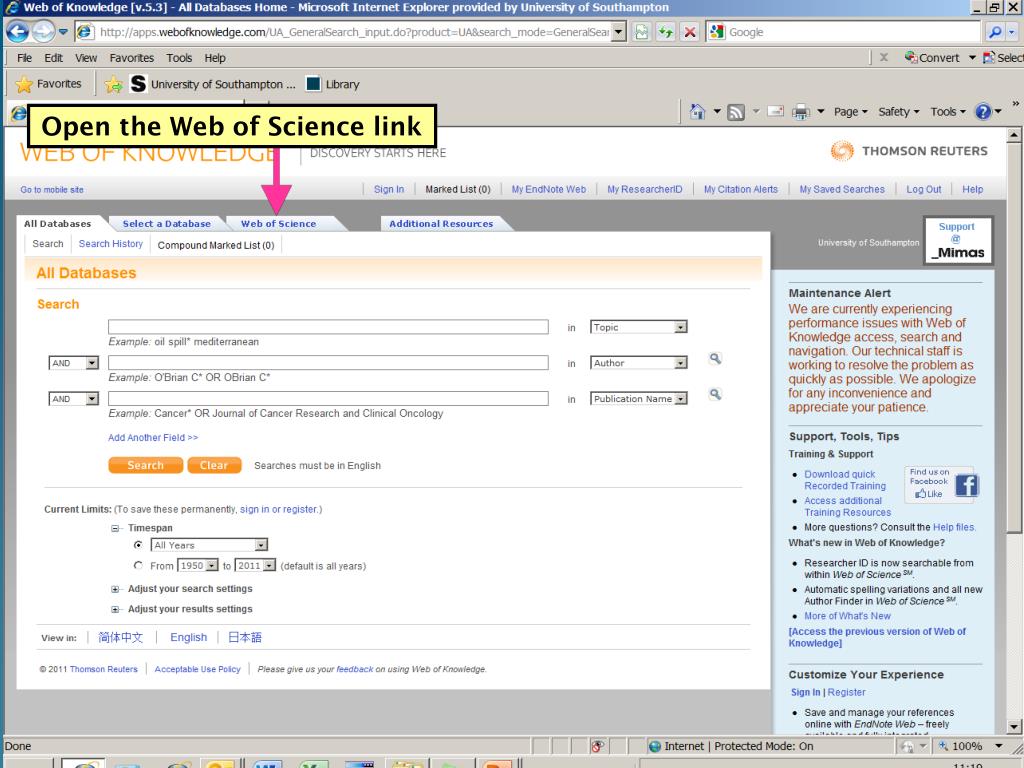Expand Adjust your search settings
Screen dimensions: 1024x768
(115, 589)
